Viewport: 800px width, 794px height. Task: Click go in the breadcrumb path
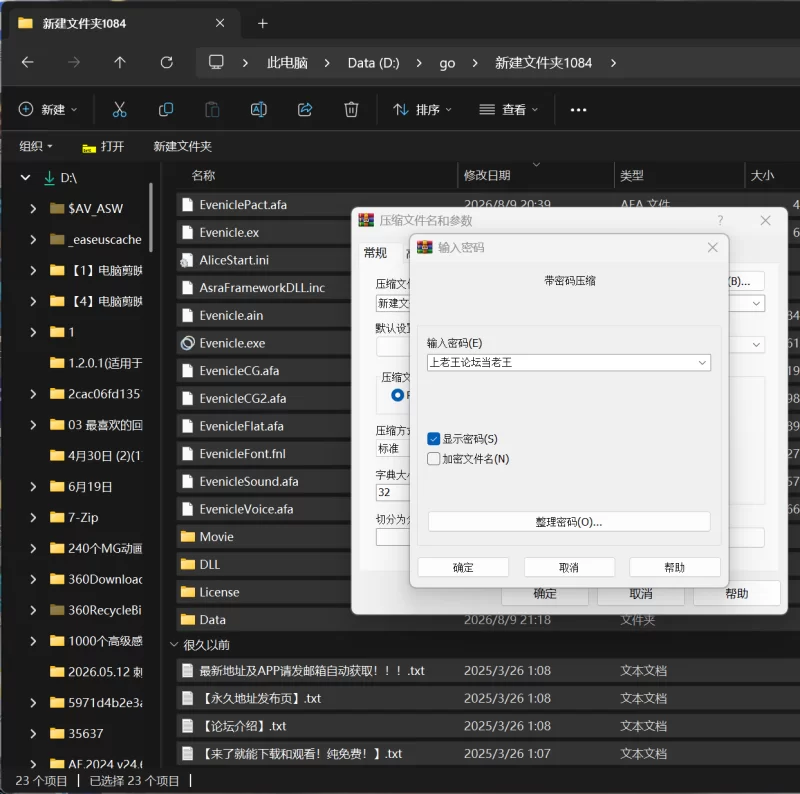click(447, 63)
